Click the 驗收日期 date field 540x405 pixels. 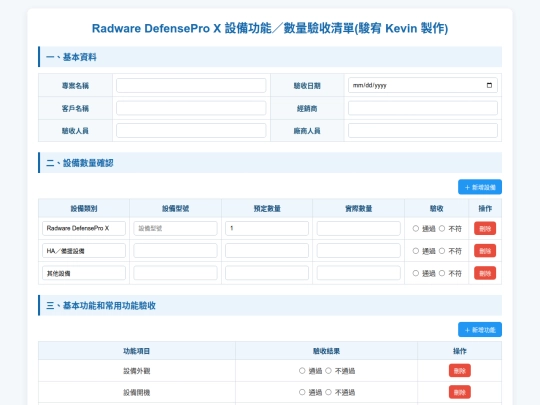coord(423,85)
